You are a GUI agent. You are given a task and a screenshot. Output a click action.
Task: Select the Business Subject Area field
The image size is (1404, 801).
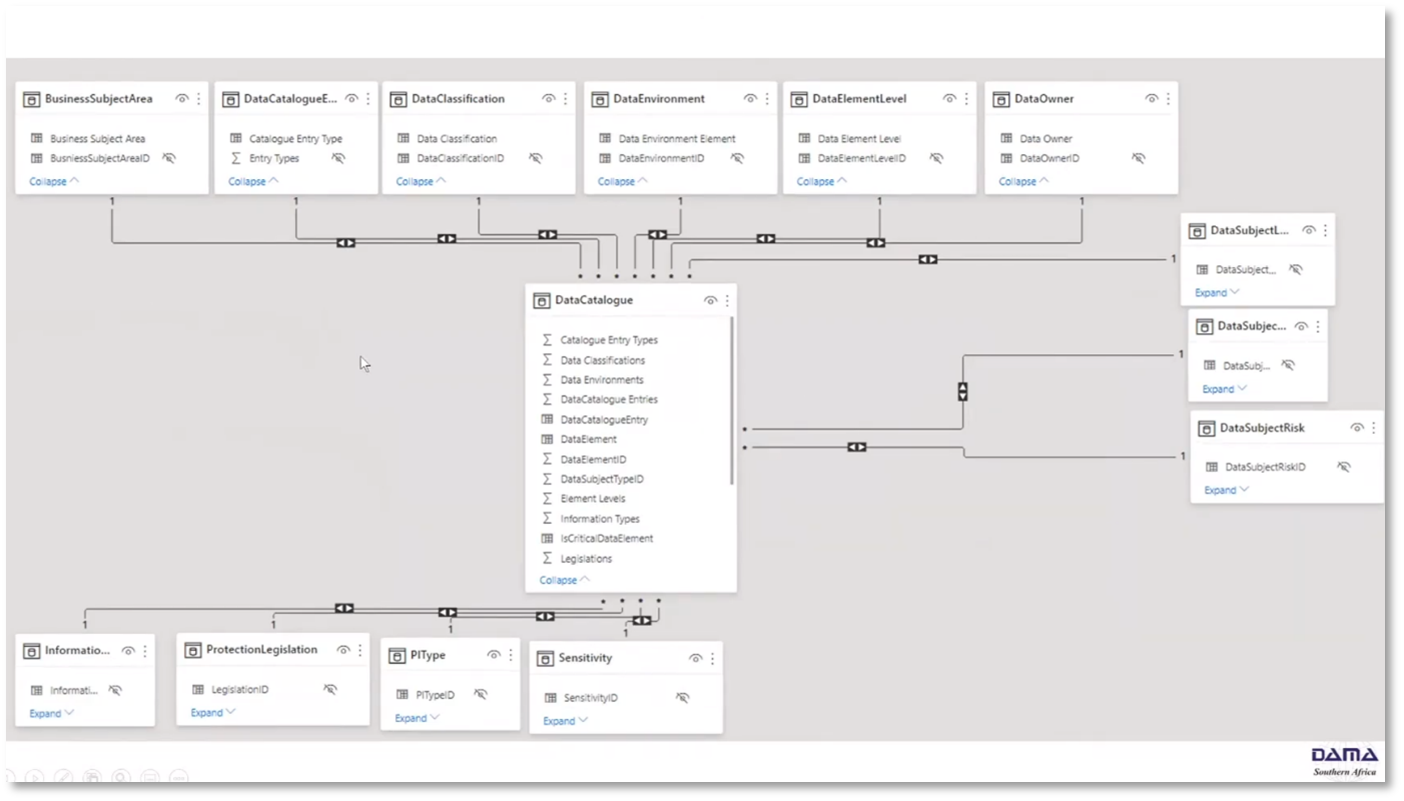[98, 139]
